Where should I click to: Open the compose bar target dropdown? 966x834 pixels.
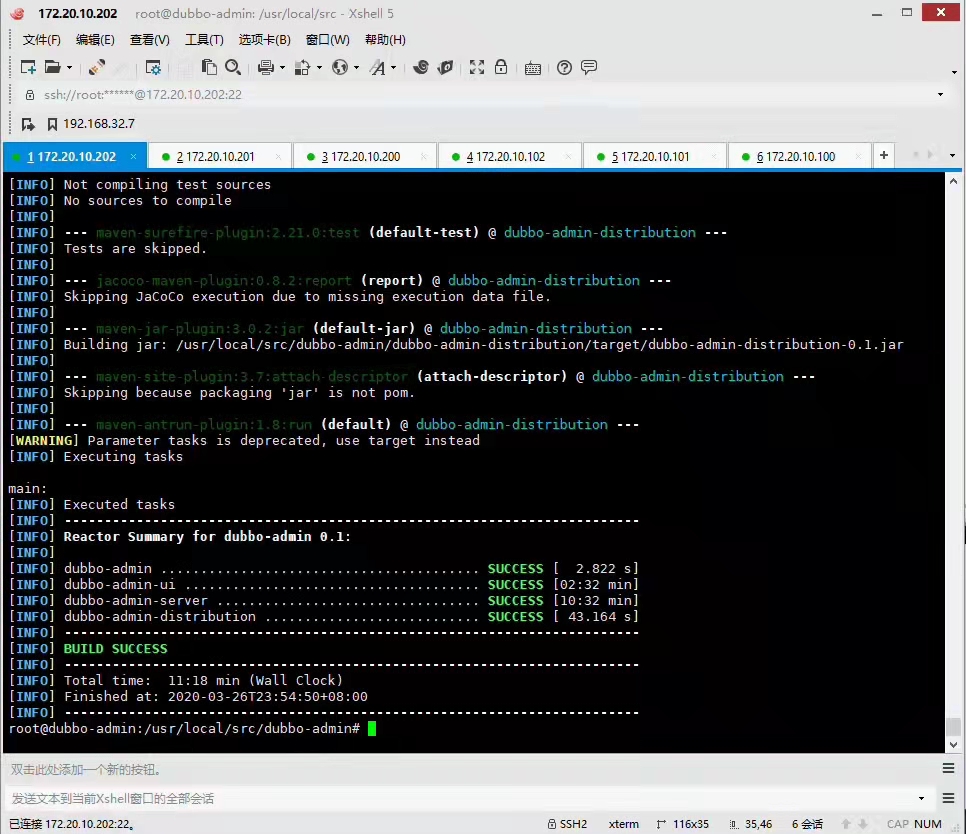(922, 798)
